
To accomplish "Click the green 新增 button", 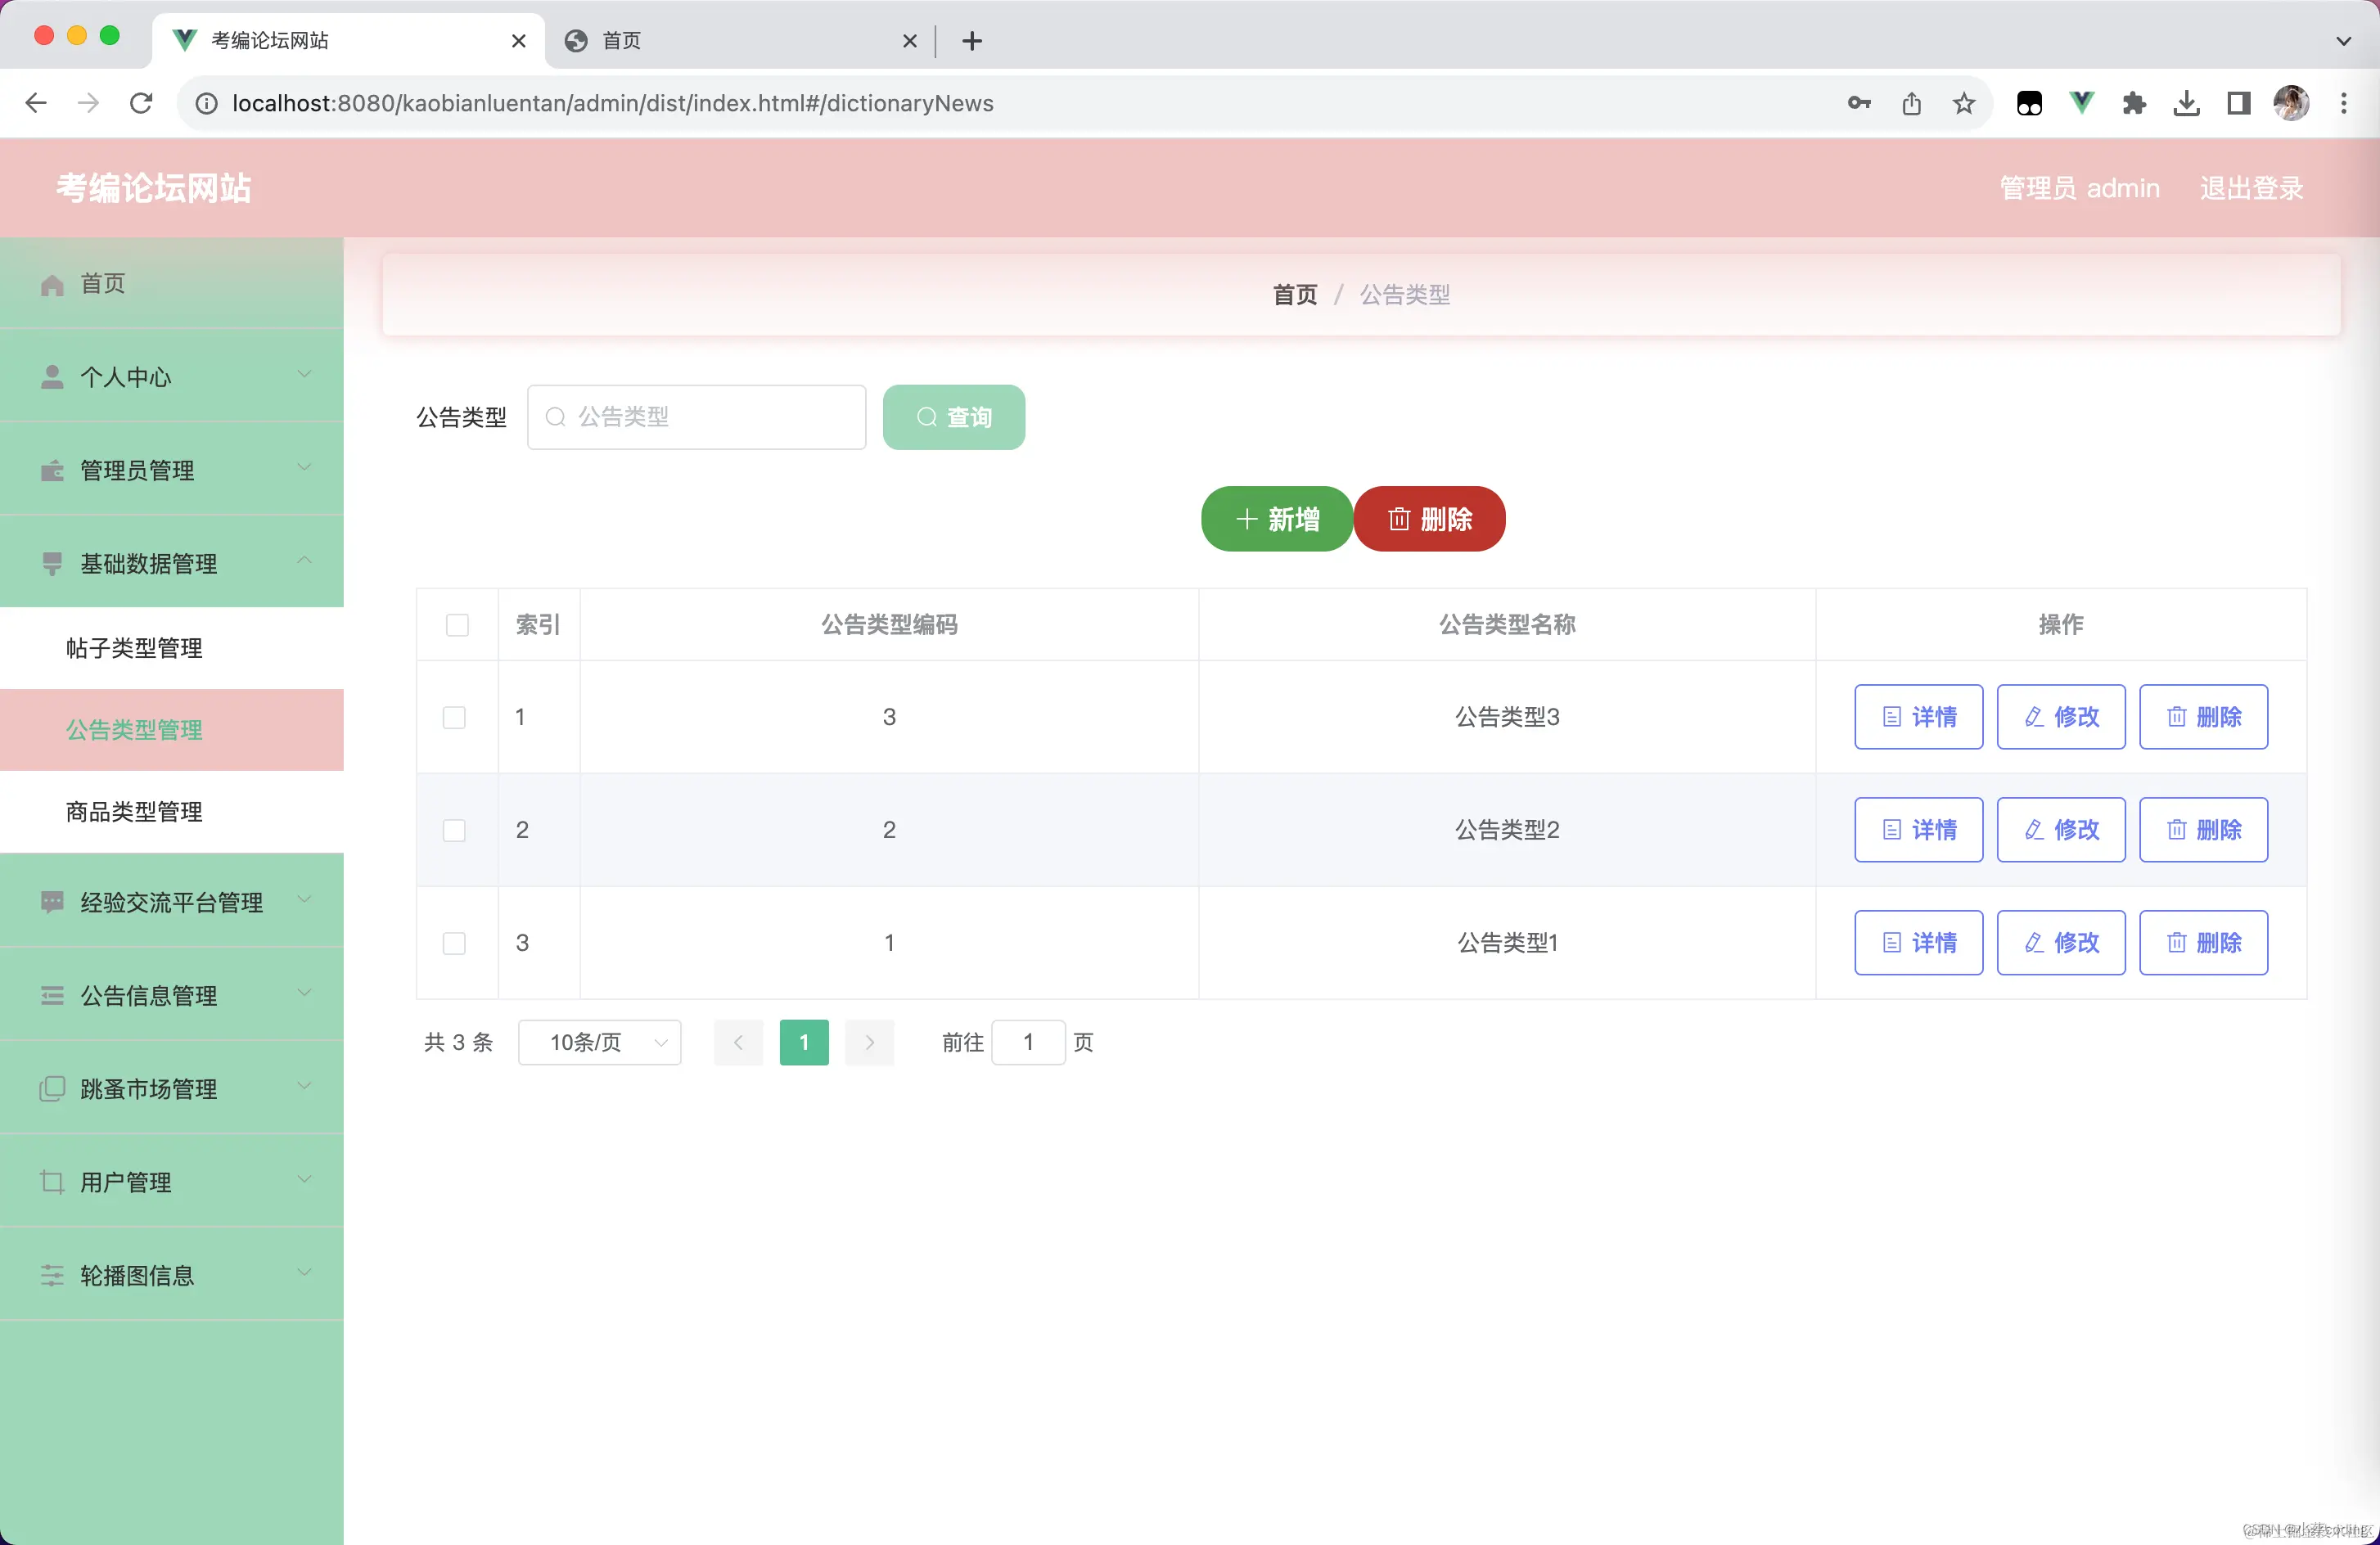I will pos(1276,519).
